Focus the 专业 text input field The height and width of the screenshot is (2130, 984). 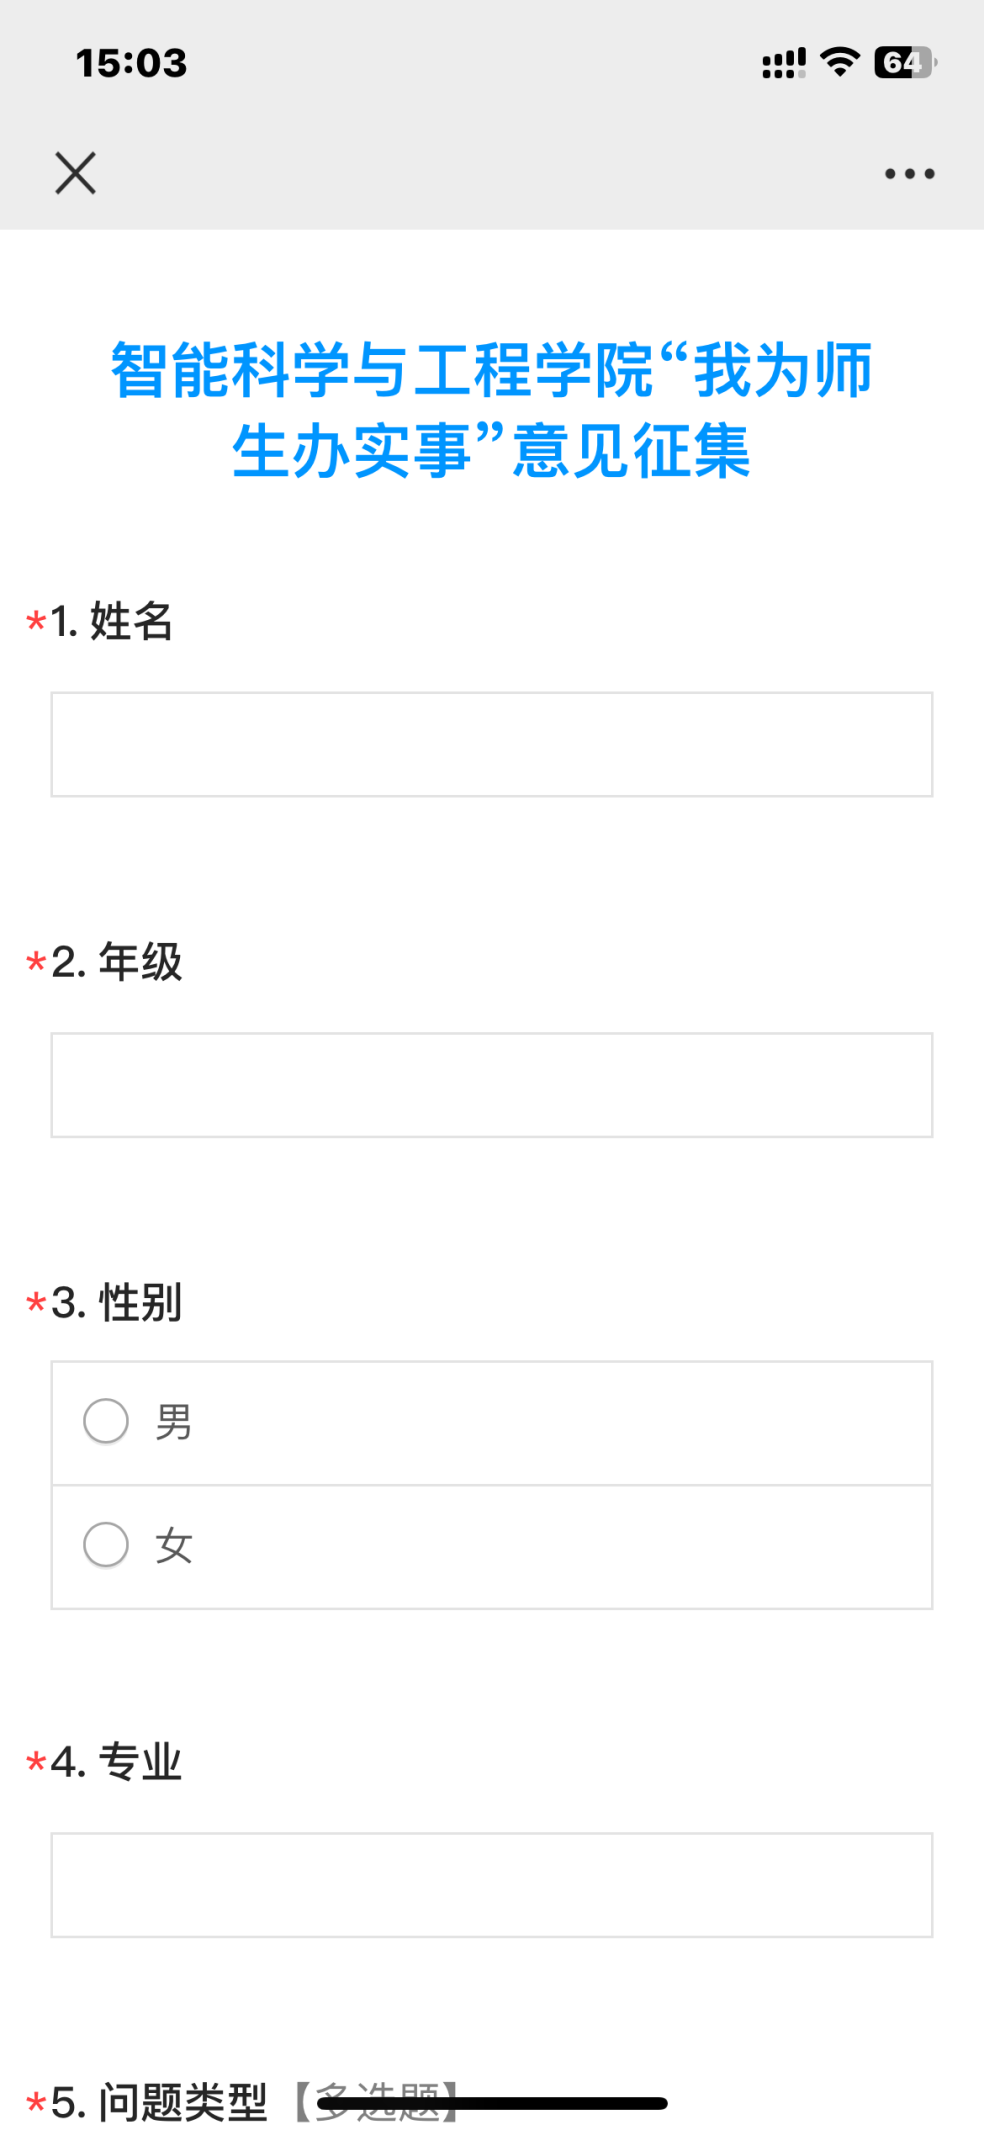pos(492,1885)
